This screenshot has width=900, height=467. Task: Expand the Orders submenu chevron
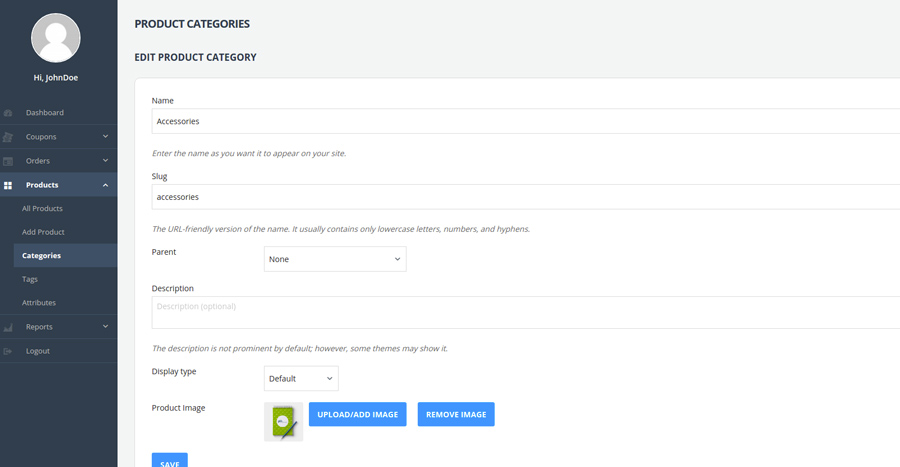(105, 161)
